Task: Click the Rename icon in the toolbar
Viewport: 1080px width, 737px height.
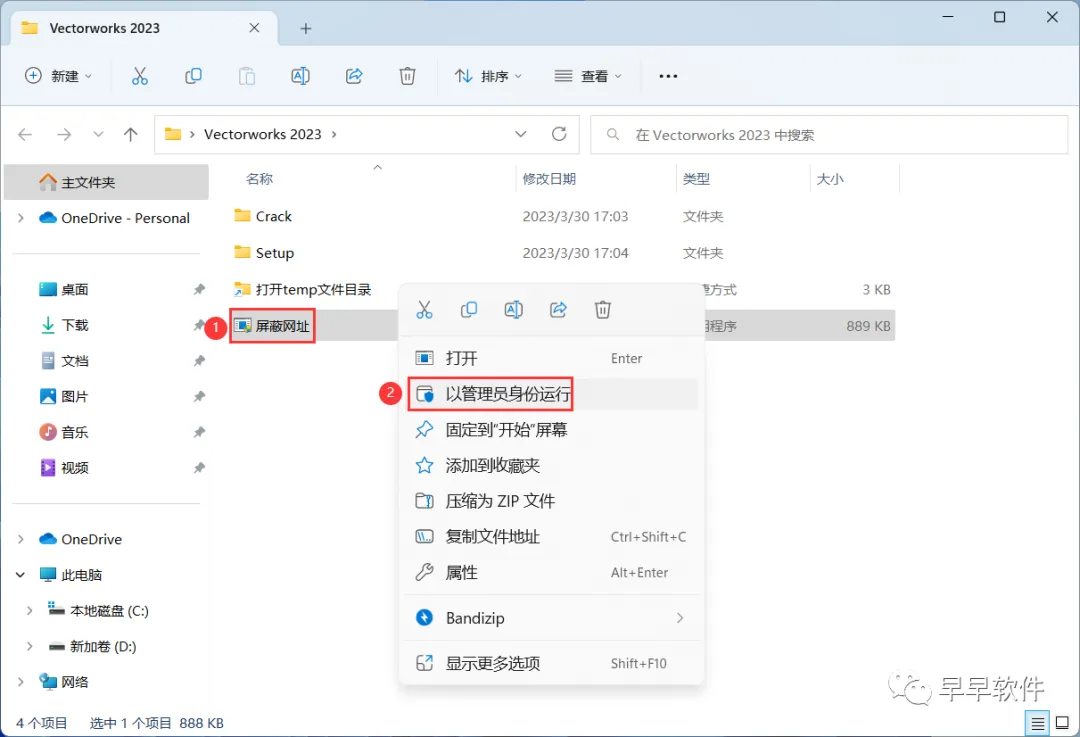Action: (x=300, y=76)
